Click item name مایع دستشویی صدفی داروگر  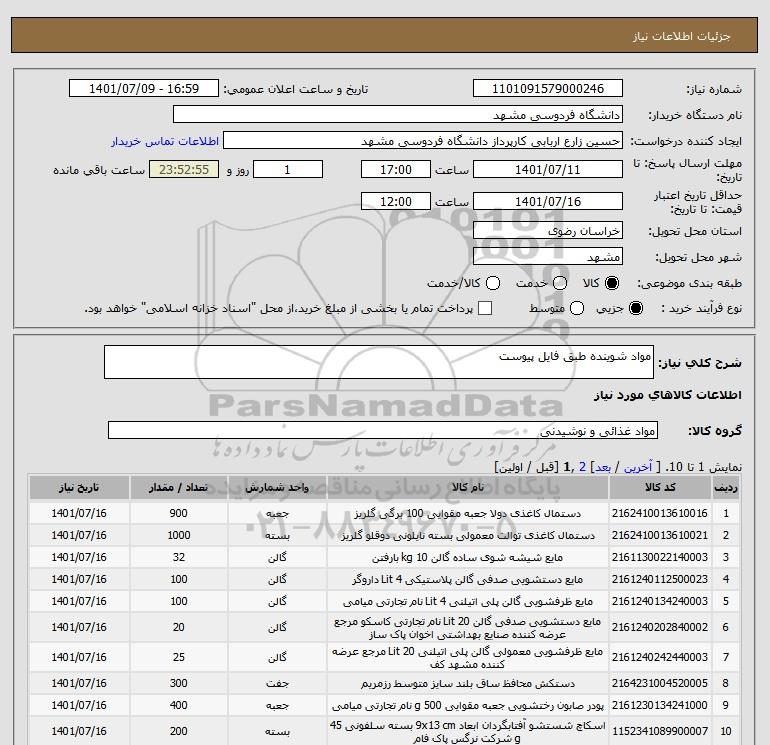(468, 579)
